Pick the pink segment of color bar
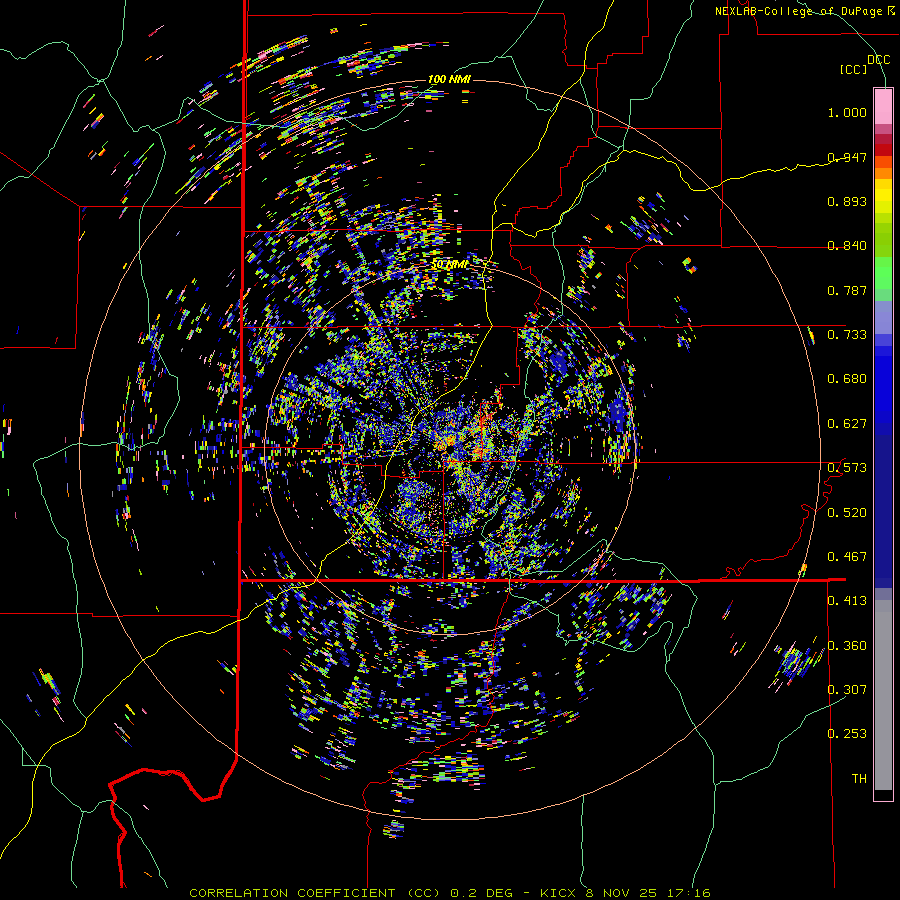The height and width of the screenshot is (900, 900). 883,106
